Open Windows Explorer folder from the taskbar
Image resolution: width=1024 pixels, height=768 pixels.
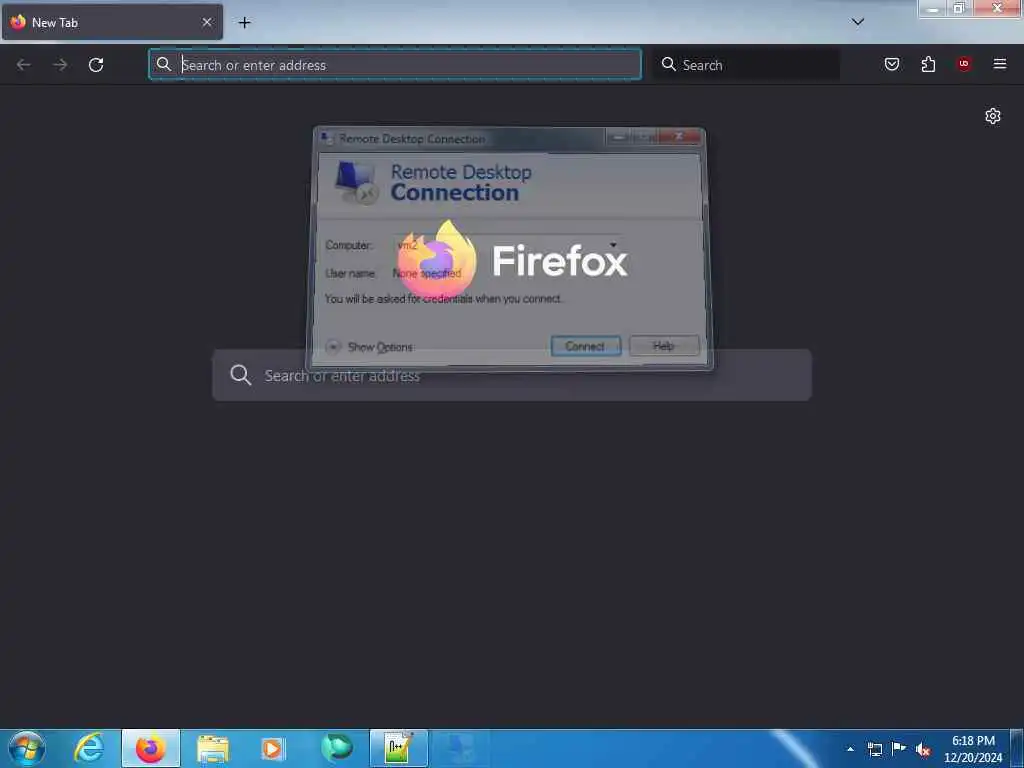pyautogui.click(x=213, y=749)
